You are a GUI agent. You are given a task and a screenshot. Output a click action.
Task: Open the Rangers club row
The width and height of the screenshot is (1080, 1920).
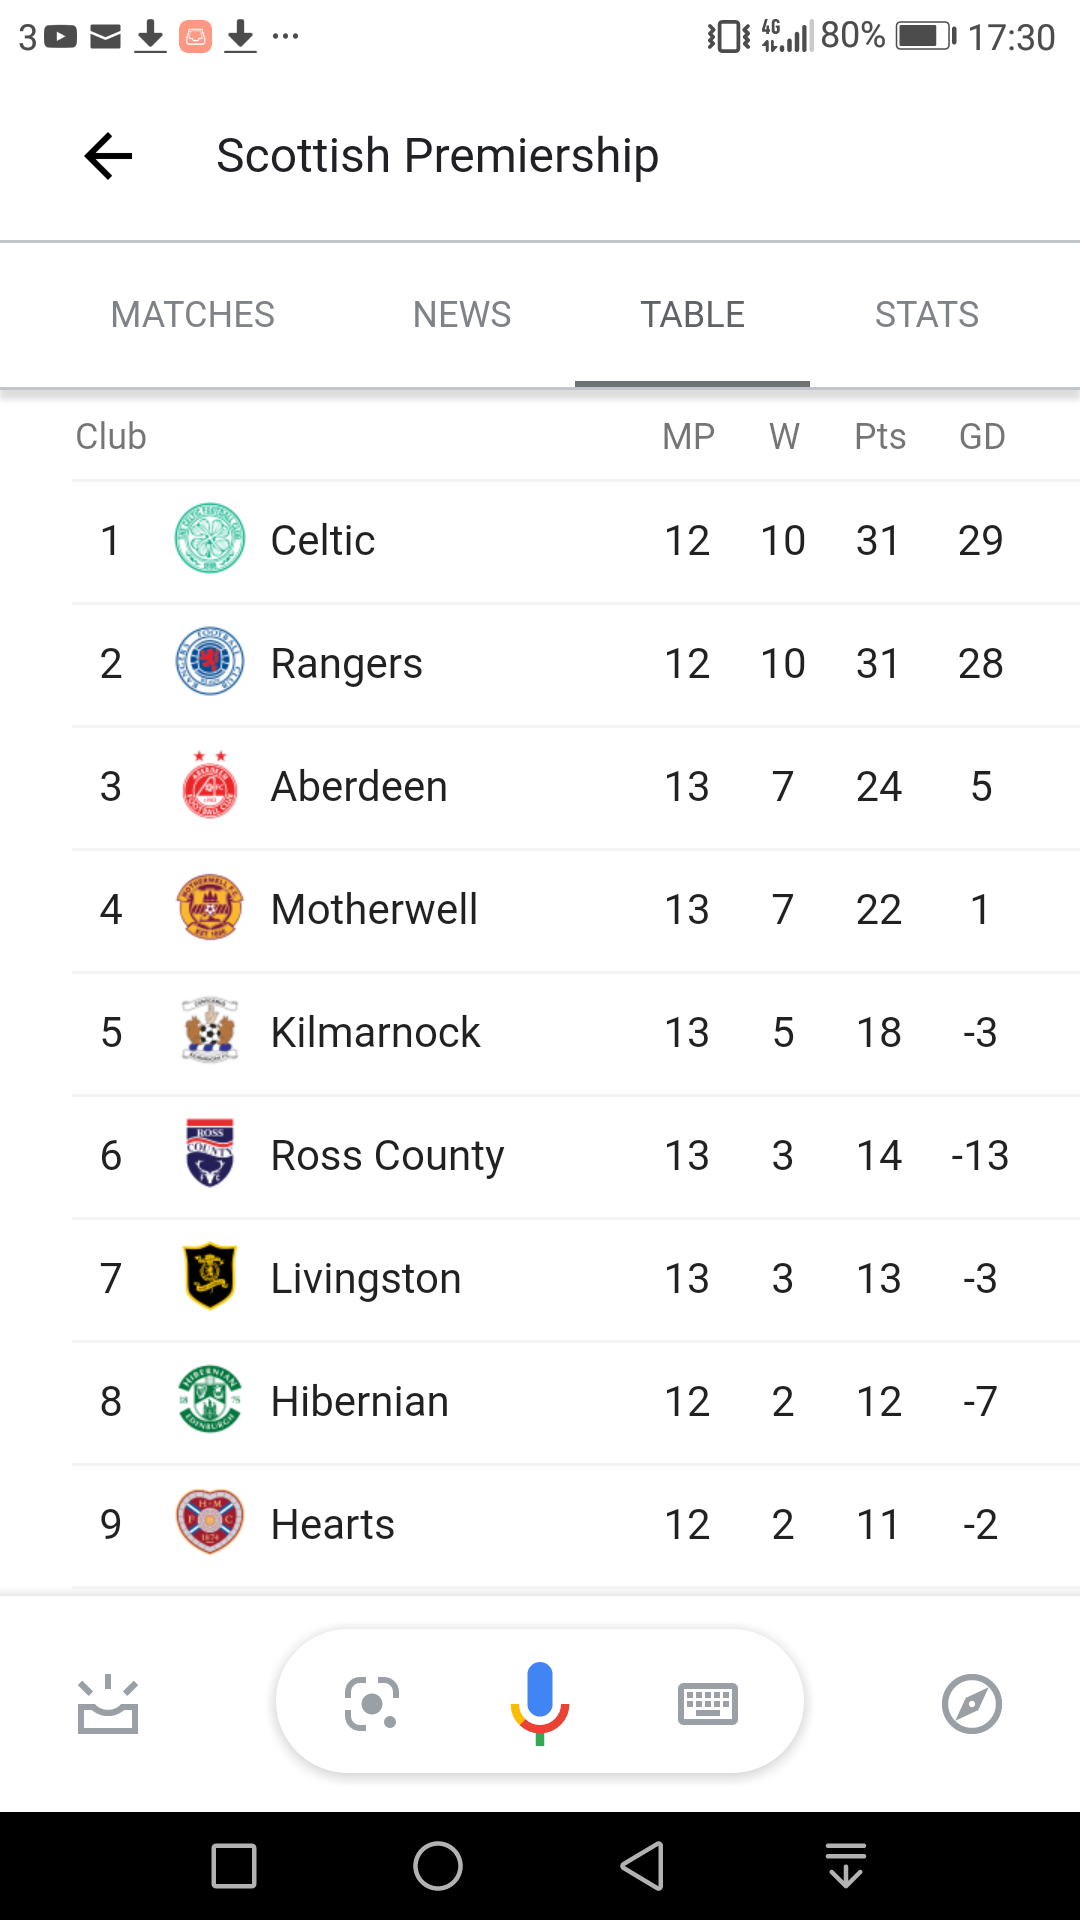pyautogui.click(x=576, y=664)
